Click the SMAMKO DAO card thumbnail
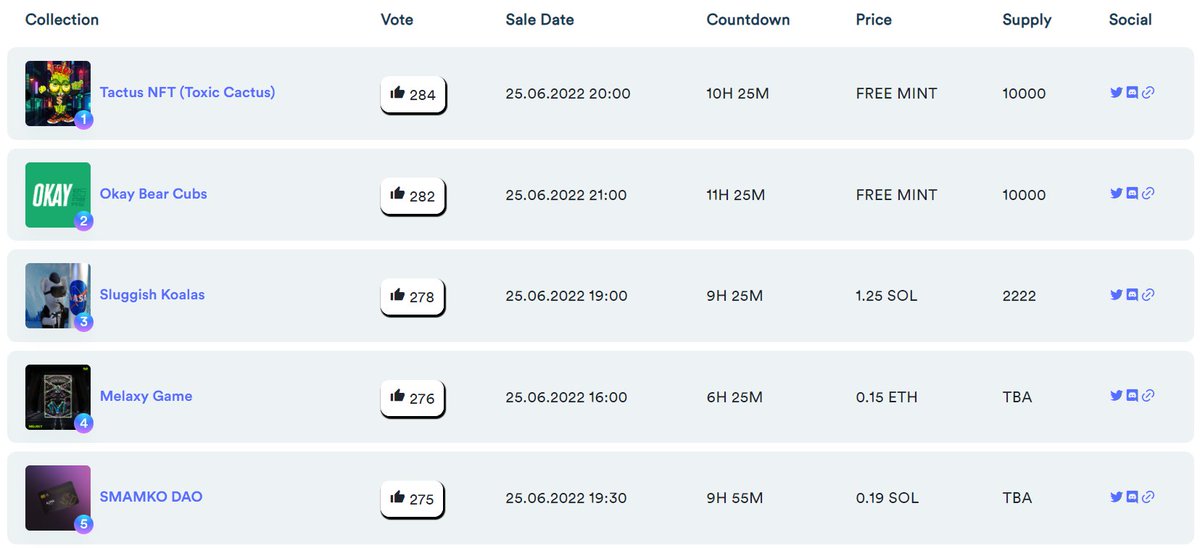The width and height of the screenshot is (1200, 548). (57, 497)
